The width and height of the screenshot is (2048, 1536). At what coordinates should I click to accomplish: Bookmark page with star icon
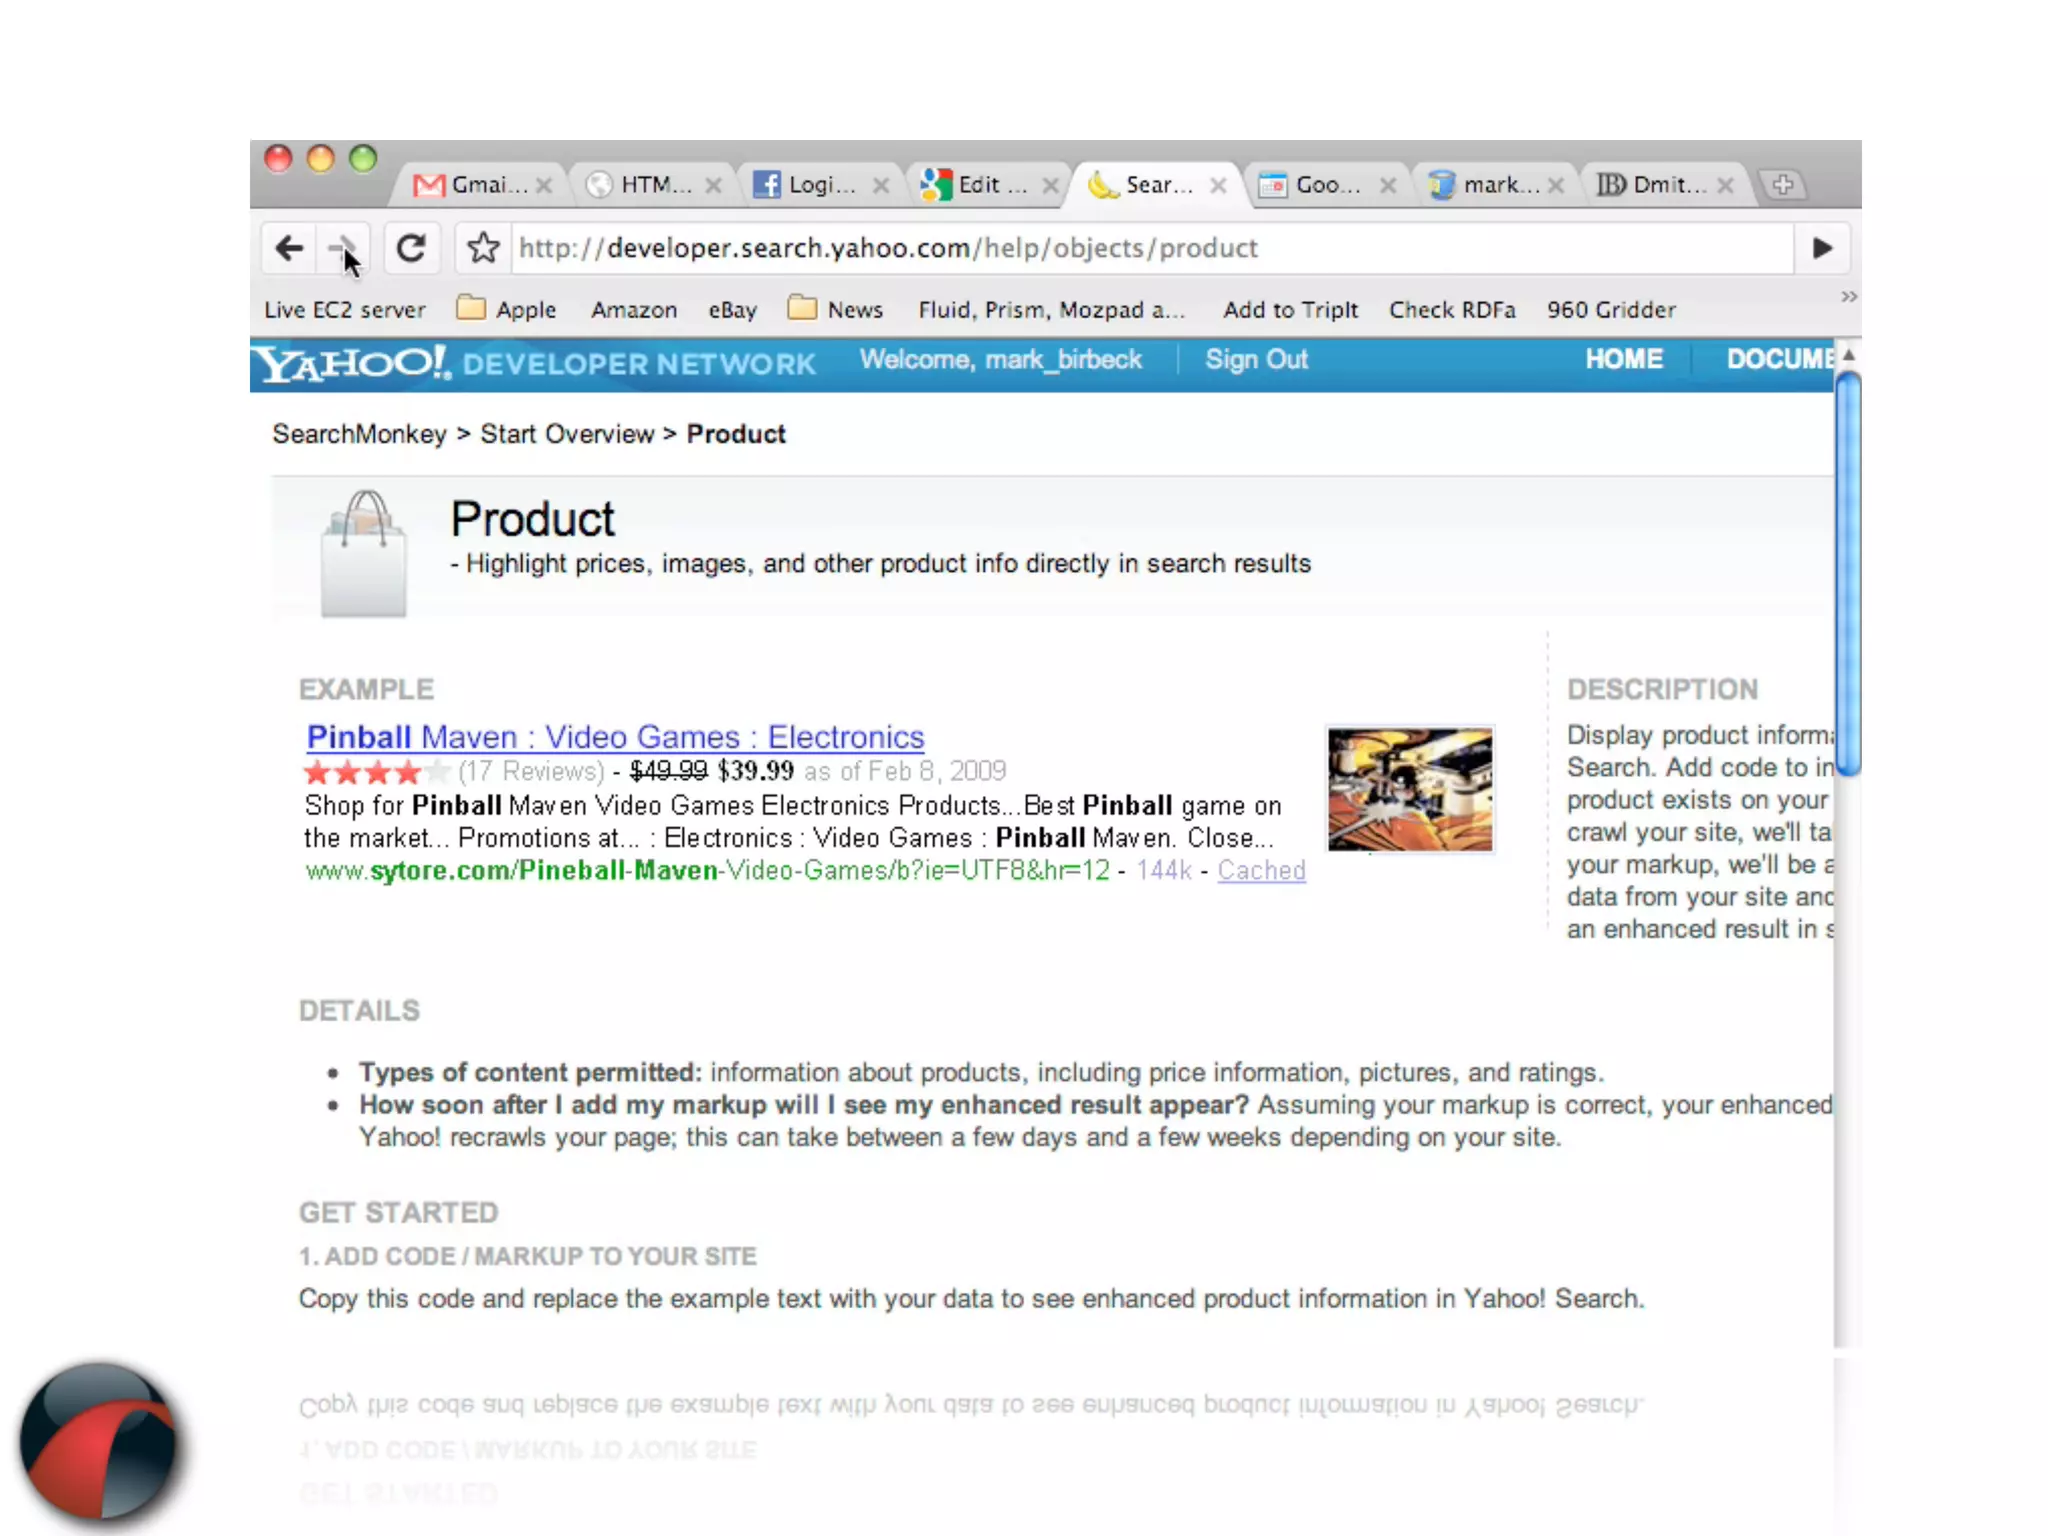point(484,248)
